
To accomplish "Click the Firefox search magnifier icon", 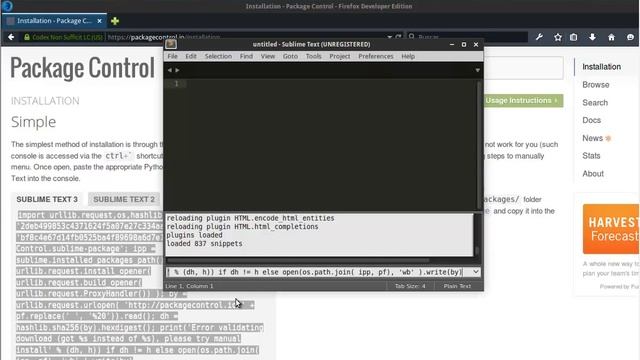I will tap(411, 37).
